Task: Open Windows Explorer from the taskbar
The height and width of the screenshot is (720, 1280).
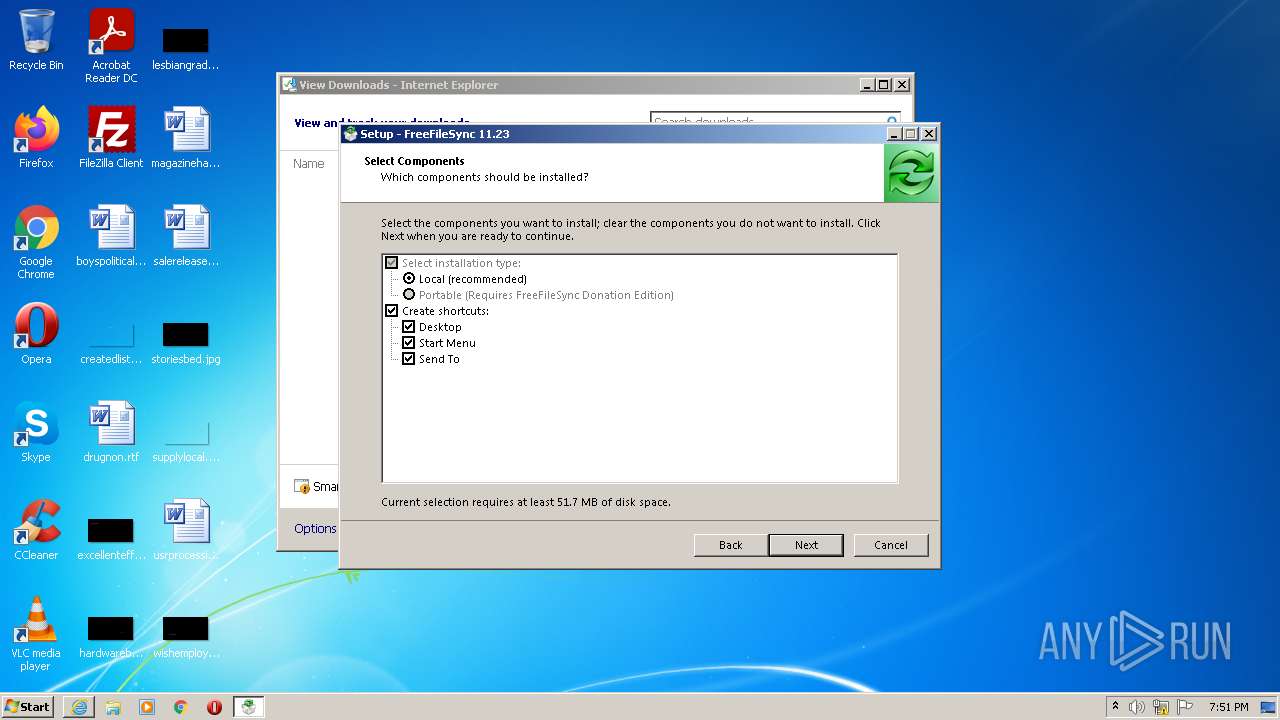Action: pyautogui.click(x=113, y=707)
